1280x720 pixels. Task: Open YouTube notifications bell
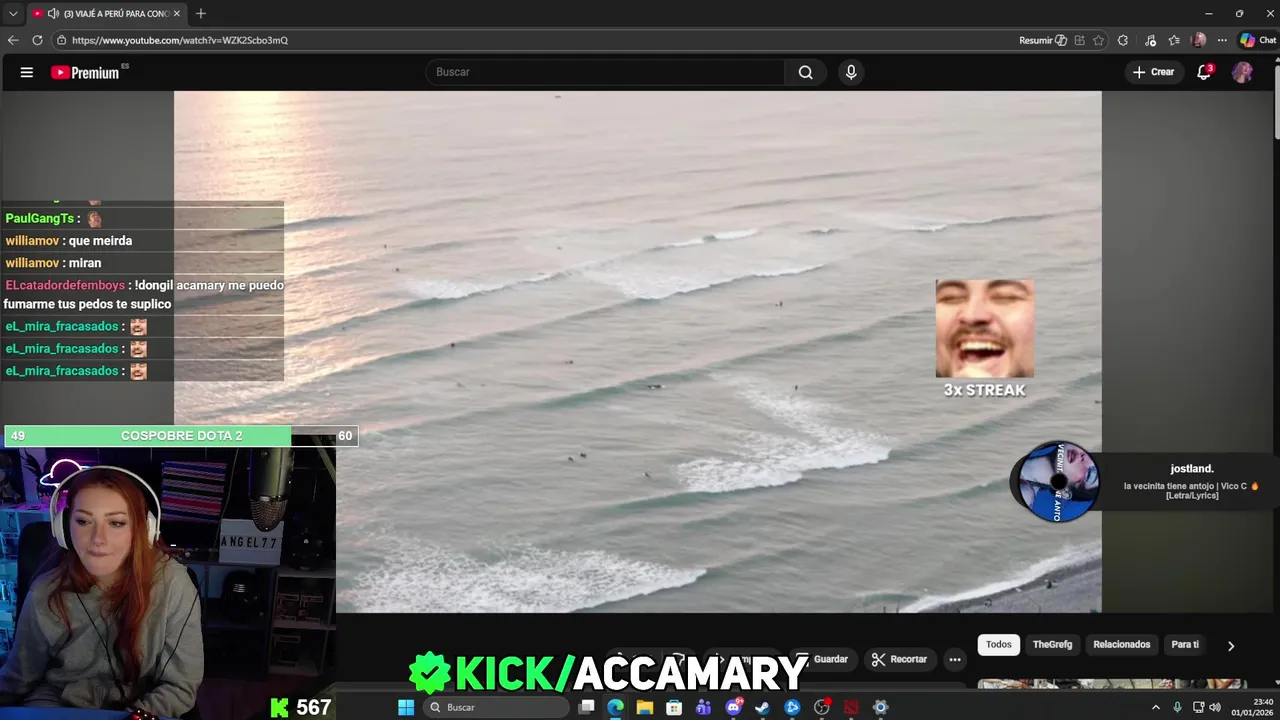1204,72
